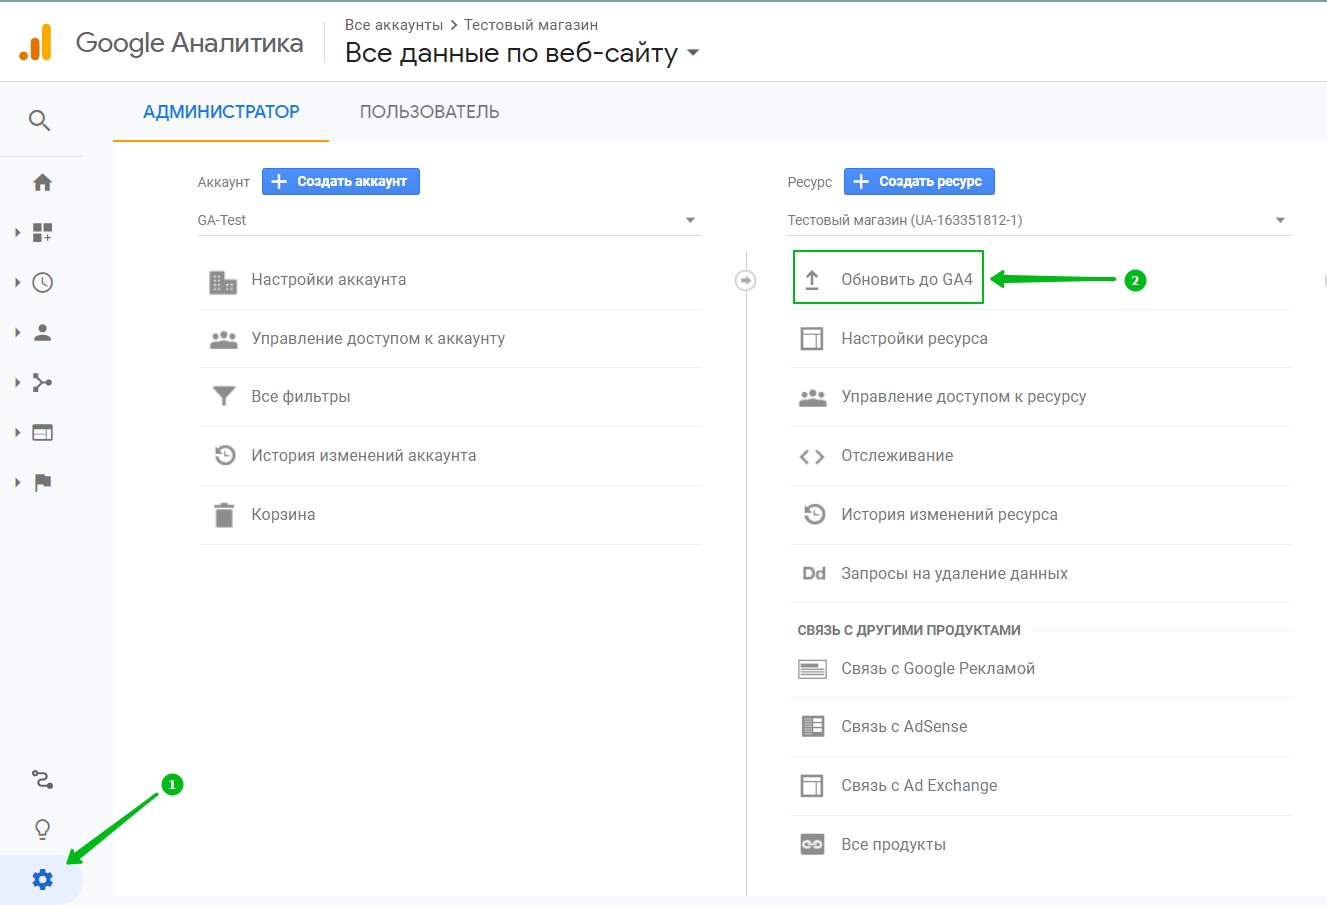The width and height of the screenshot is (1327, 905).
Task: Open Conversions flag icon in sidebar
Action: (42, 482)
